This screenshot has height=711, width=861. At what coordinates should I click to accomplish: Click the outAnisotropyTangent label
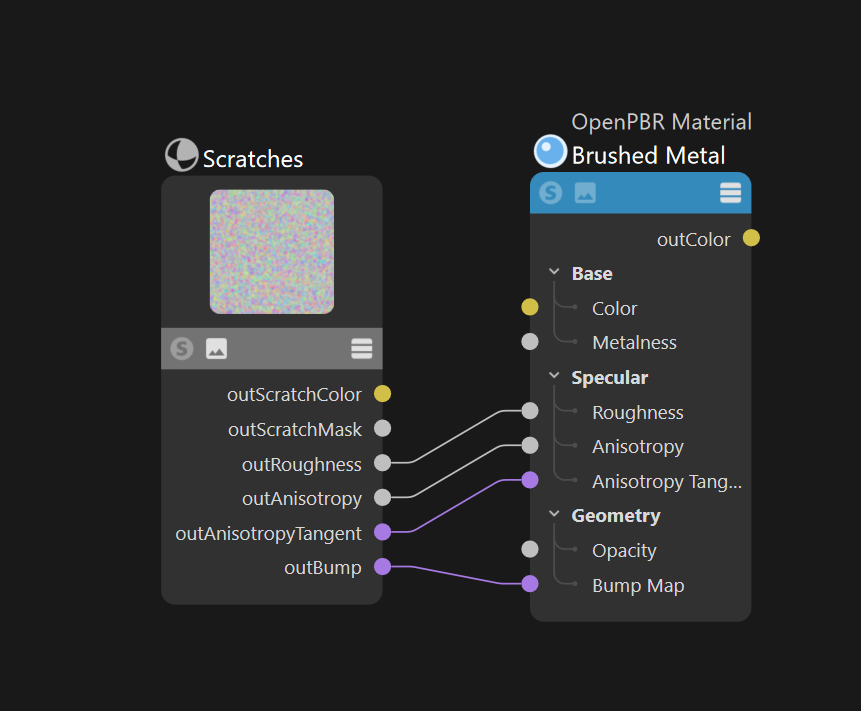pos(268,534)
